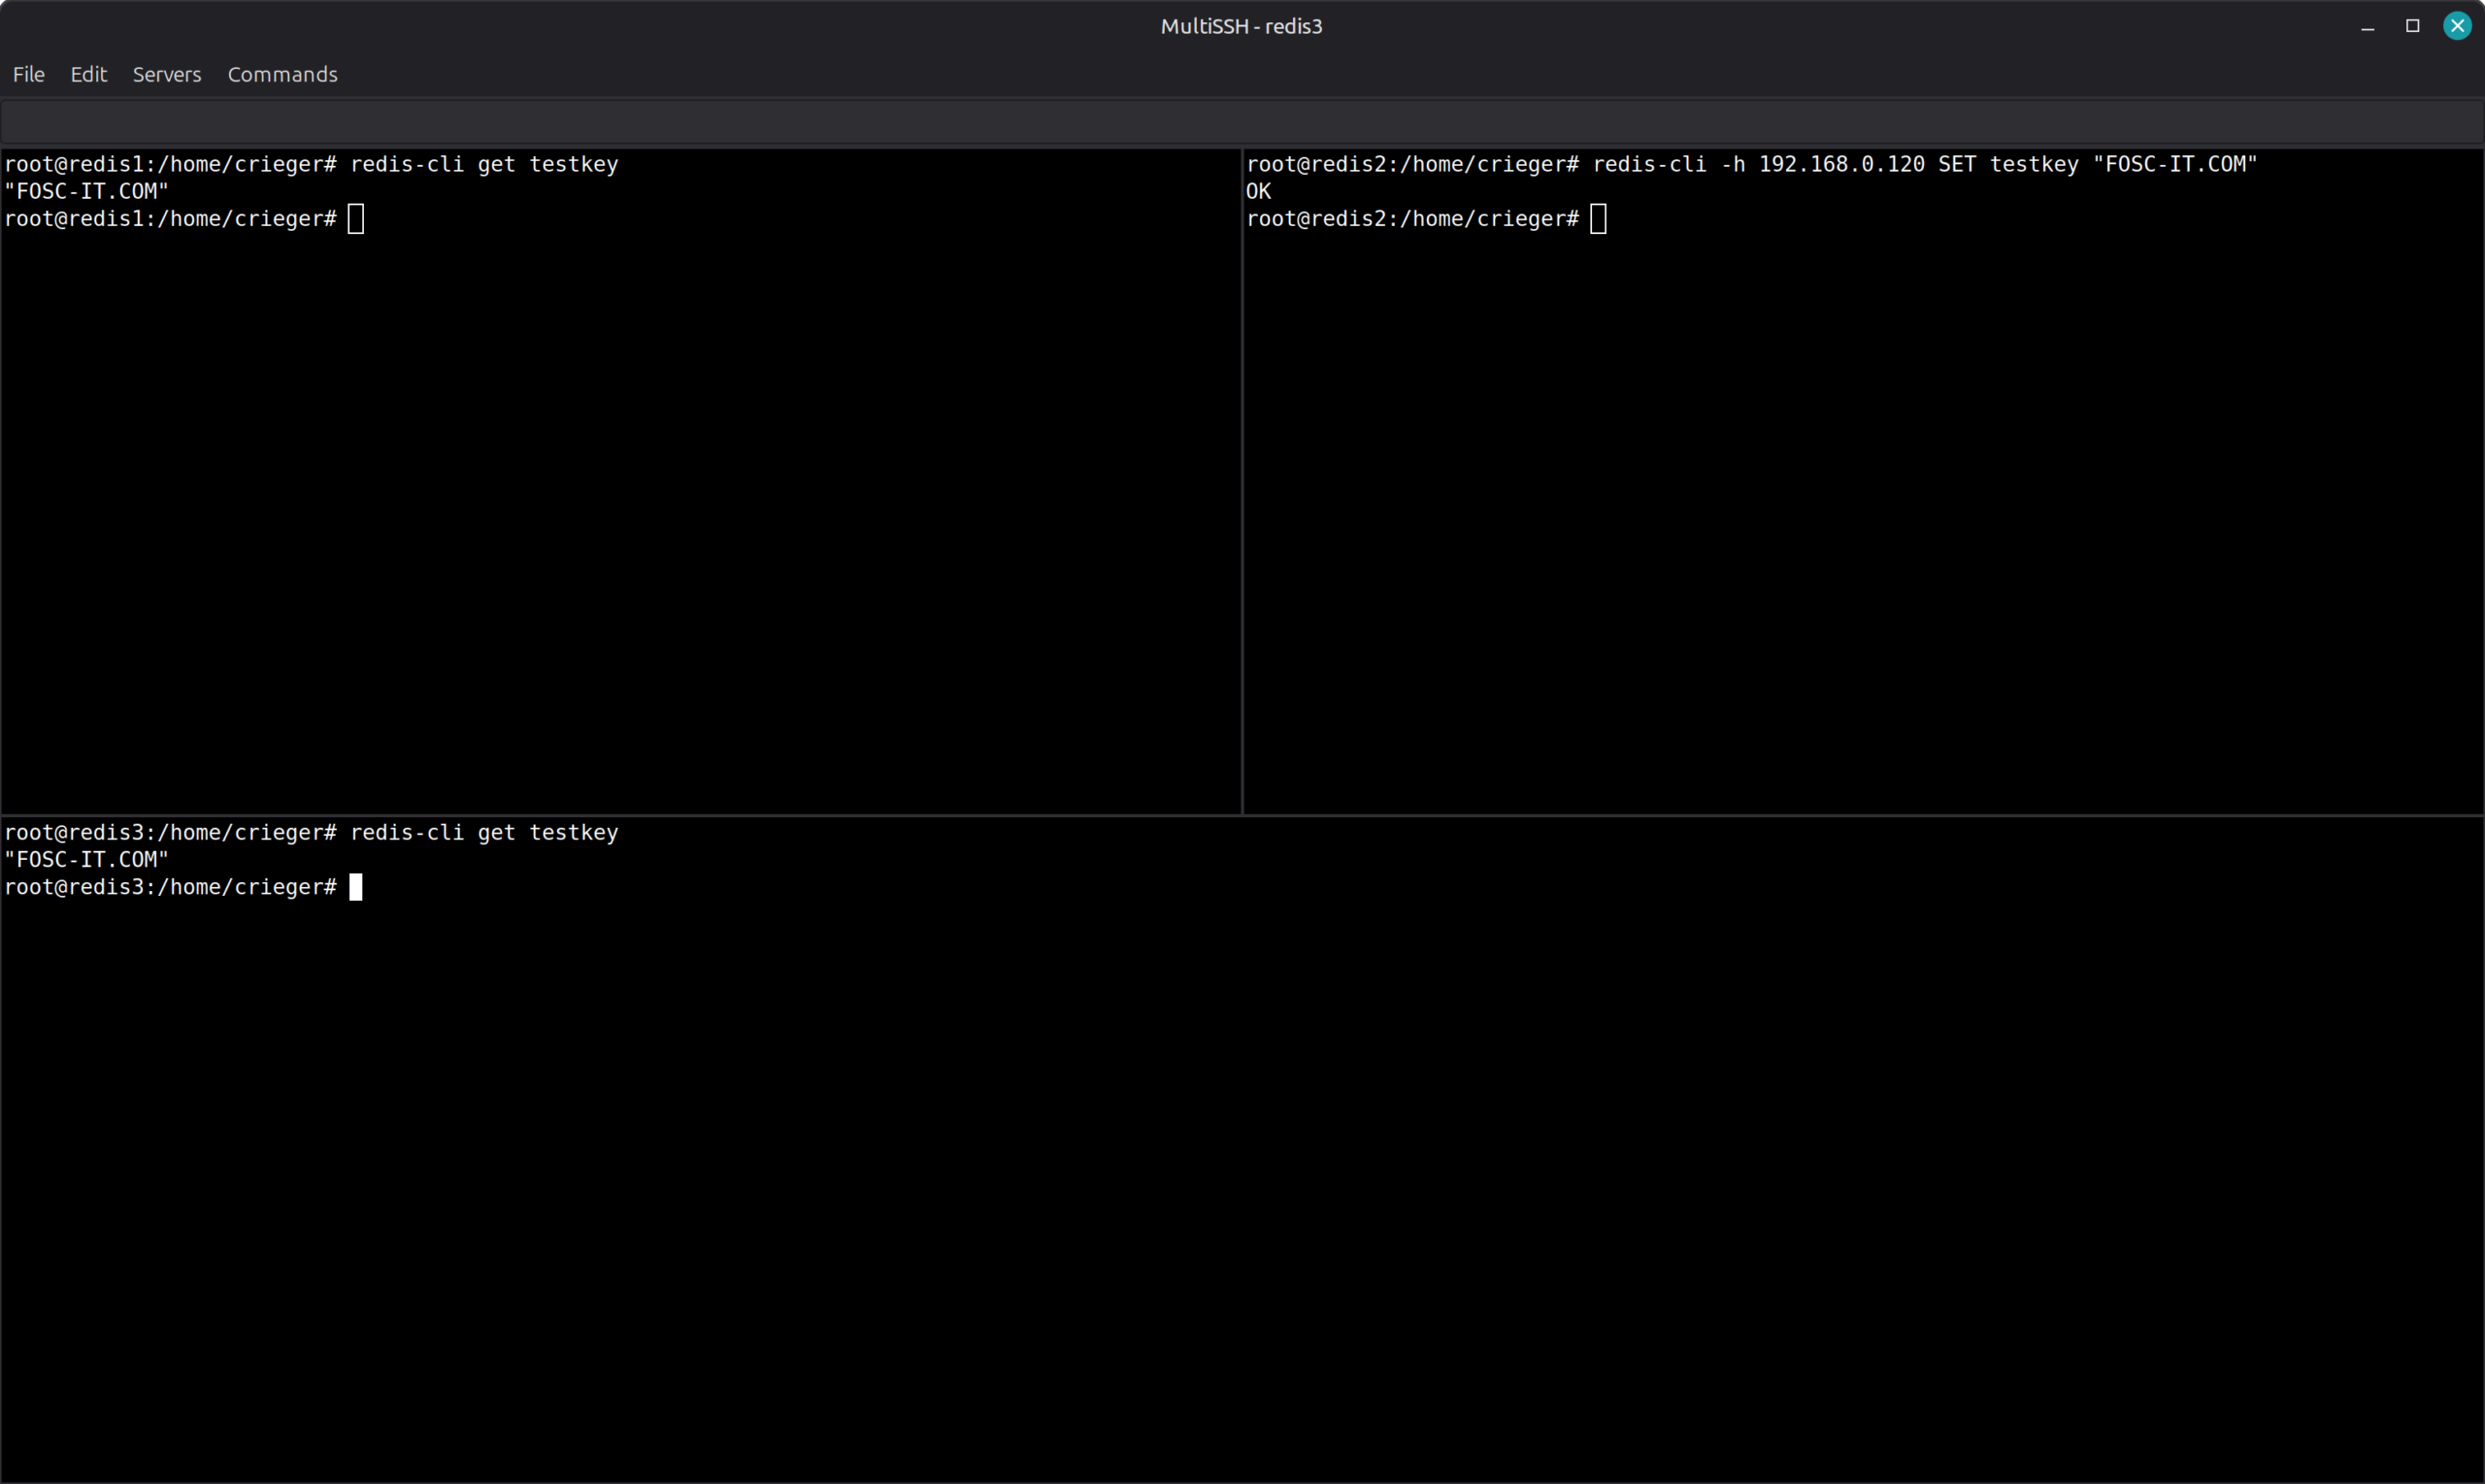Viewport: 2485px width, 1484px height.
Task: Click the MultiSSH - redis3 title bar text
Action: pyautogui.click(x=1241, y=27)
